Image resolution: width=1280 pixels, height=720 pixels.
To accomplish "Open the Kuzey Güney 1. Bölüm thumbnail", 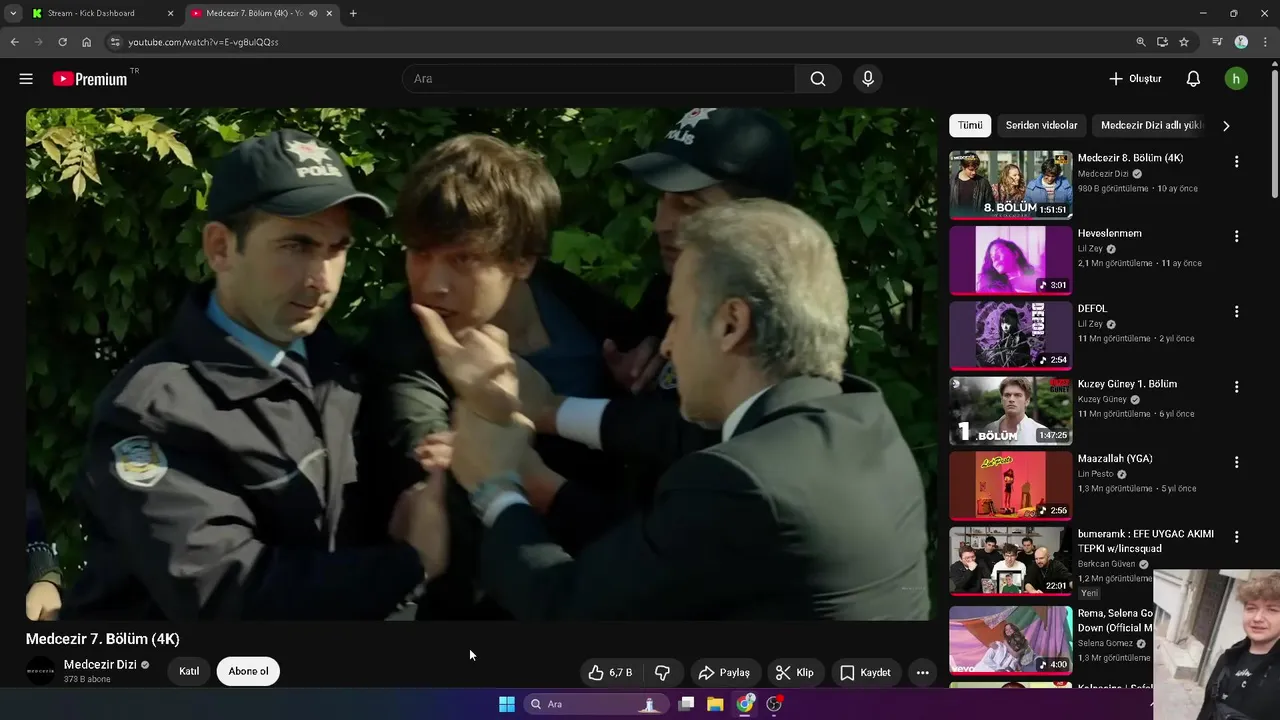I will pyautogui.click(x=1010, y=410).
